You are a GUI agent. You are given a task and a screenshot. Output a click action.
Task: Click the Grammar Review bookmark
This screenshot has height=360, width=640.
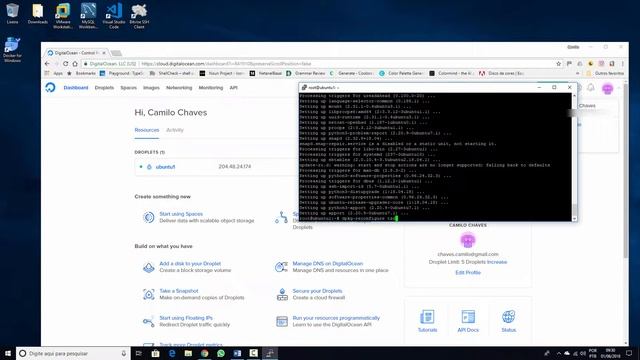306,73
